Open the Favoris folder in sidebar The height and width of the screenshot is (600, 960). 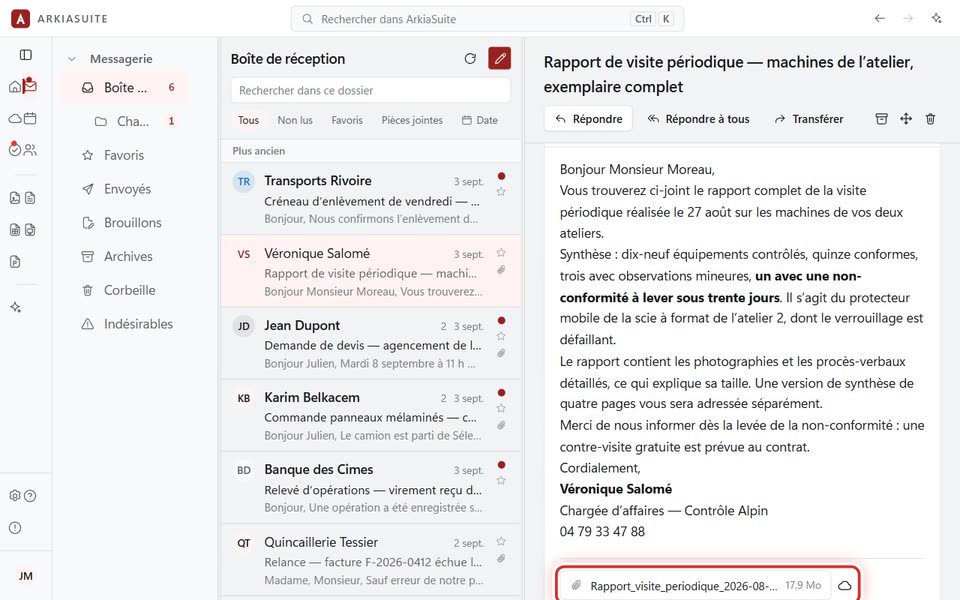coord(124,156)
